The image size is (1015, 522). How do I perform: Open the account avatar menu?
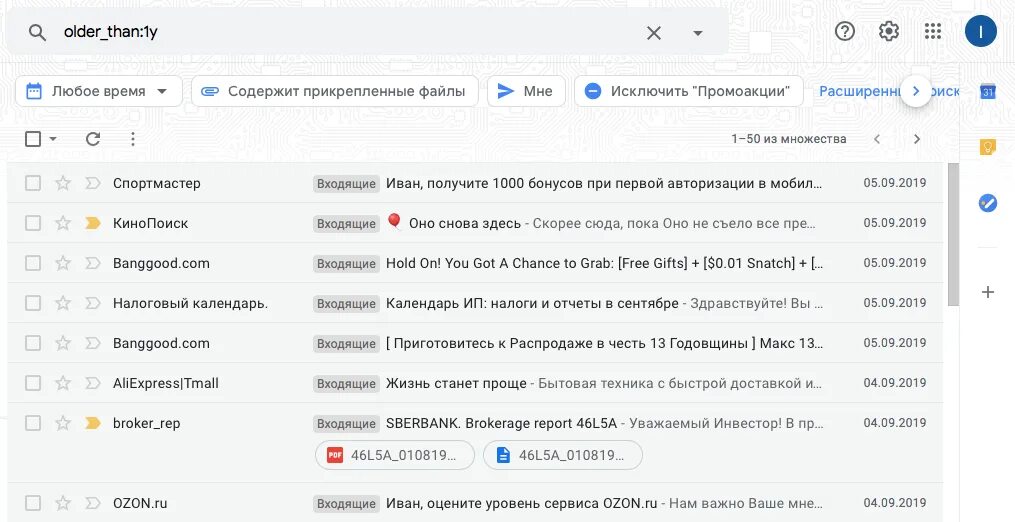click(x=980, y=31)
